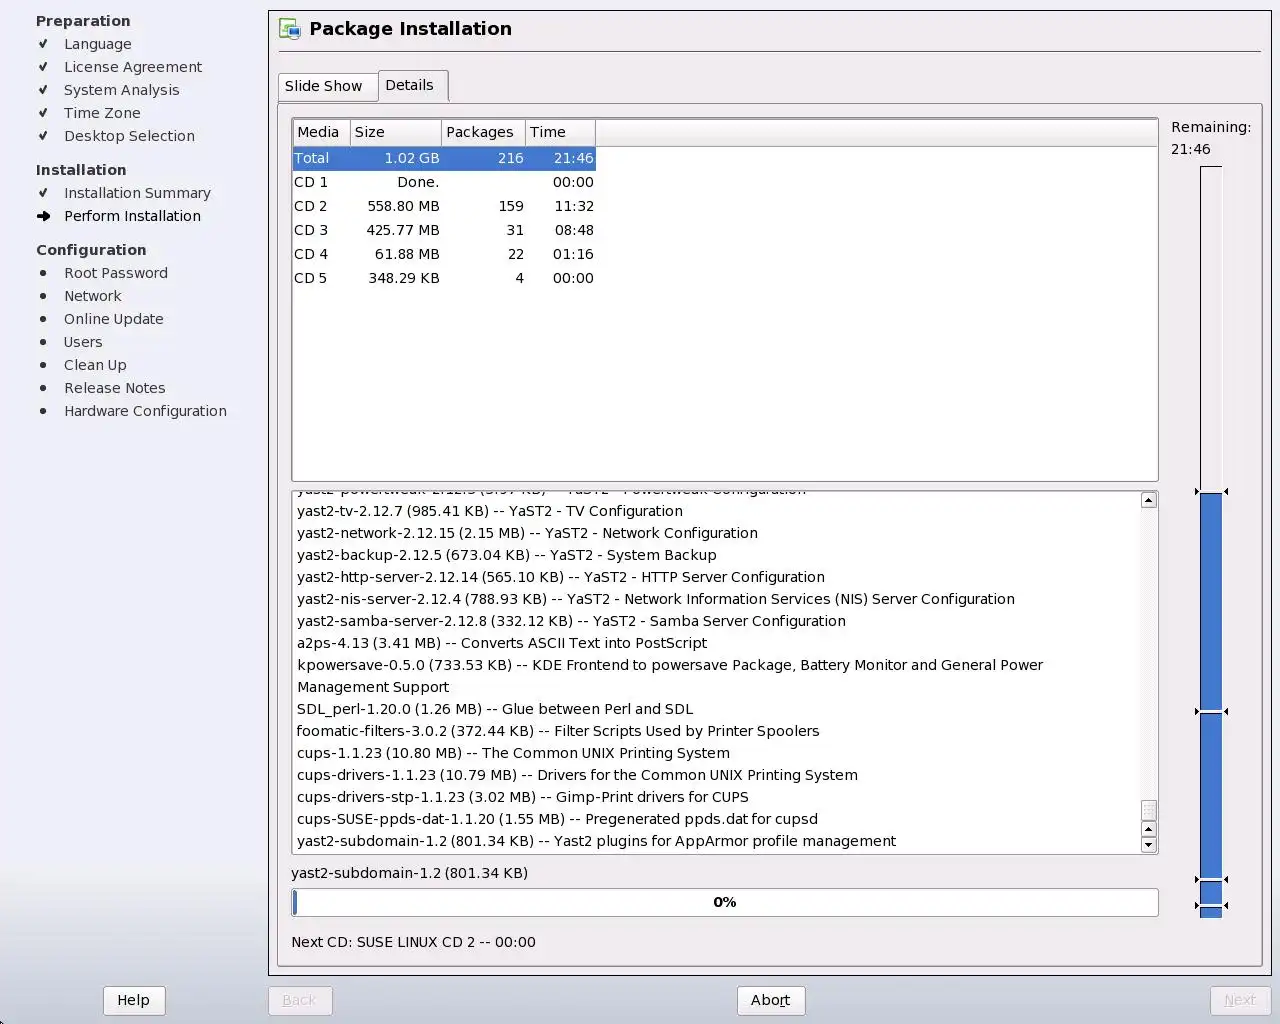1280x1024 pixels.
Task: Select the CD 5 row
Action: pos(444,278)
